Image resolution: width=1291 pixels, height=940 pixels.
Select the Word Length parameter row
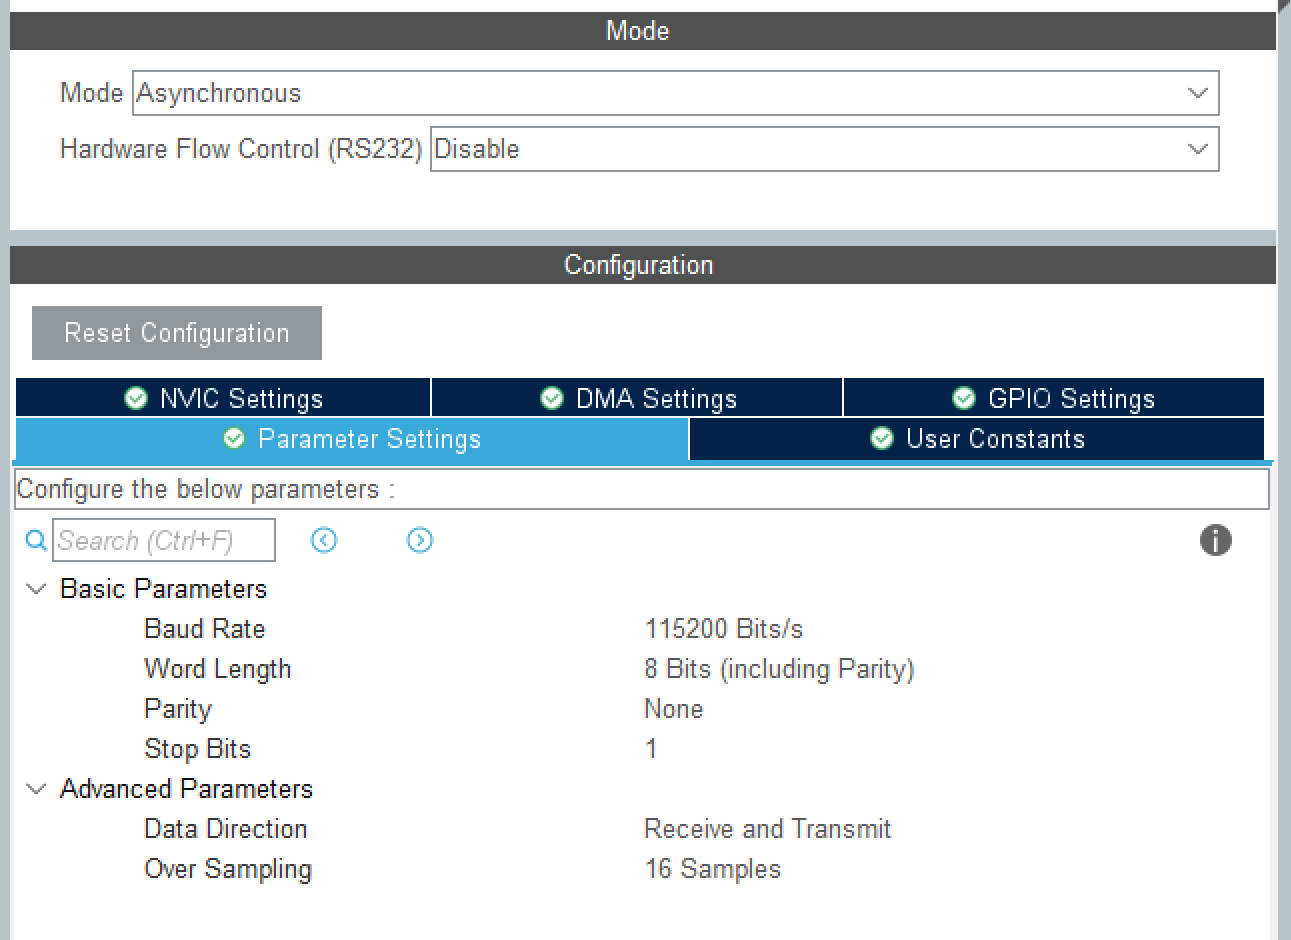[x=217, y=669]
